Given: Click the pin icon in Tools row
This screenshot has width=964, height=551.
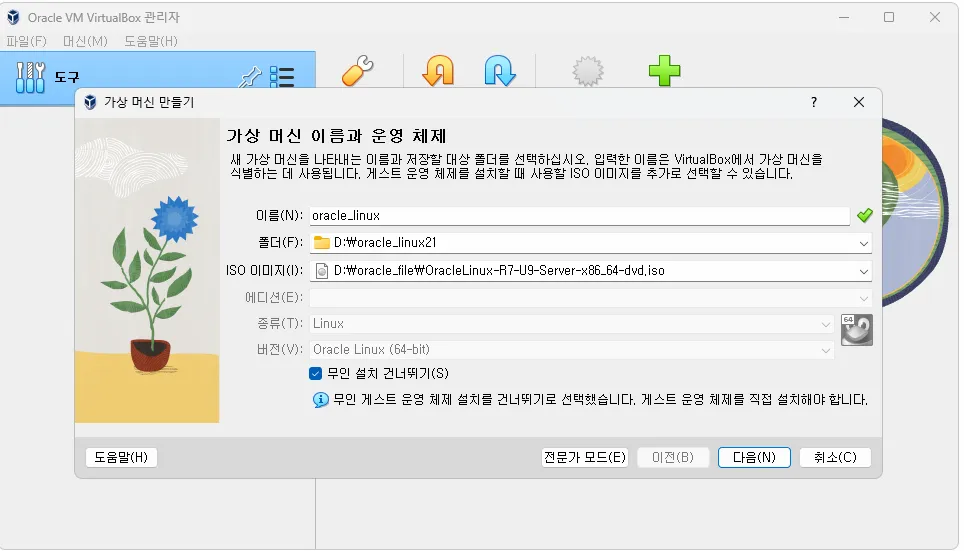Looking at the screenshot, I should [250, 77].
